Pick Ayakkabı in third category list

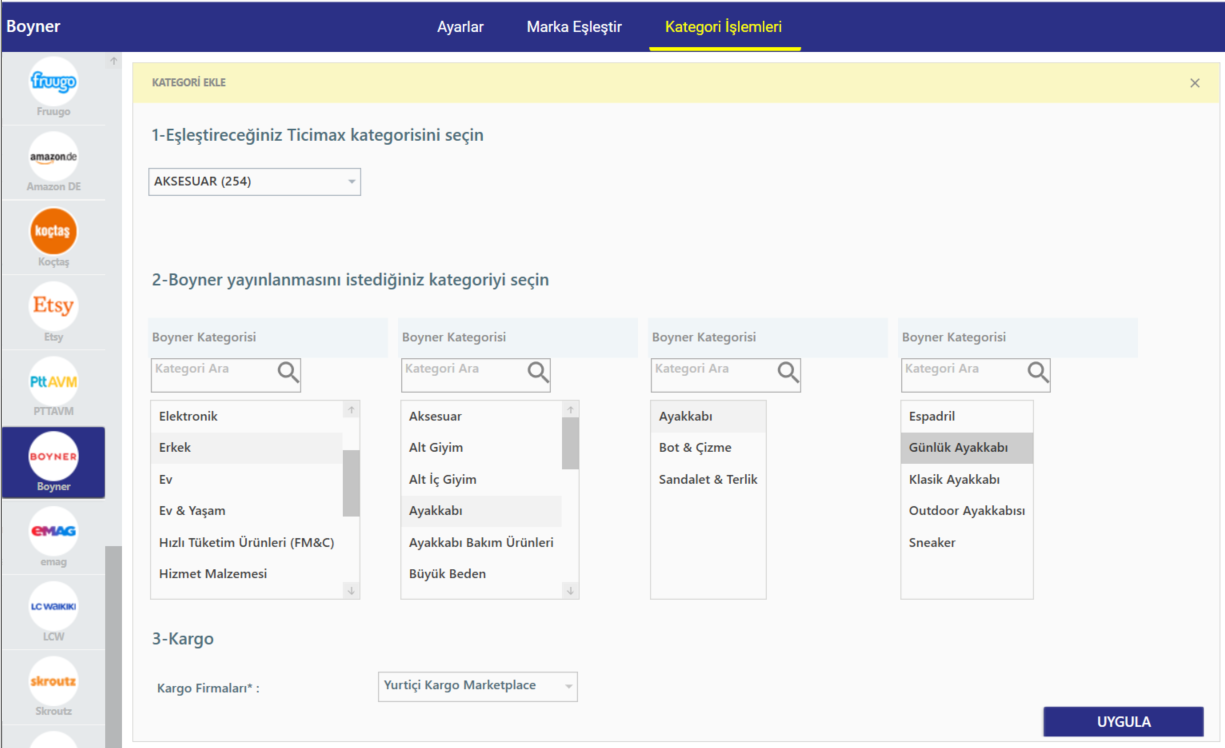pos(708,416)
